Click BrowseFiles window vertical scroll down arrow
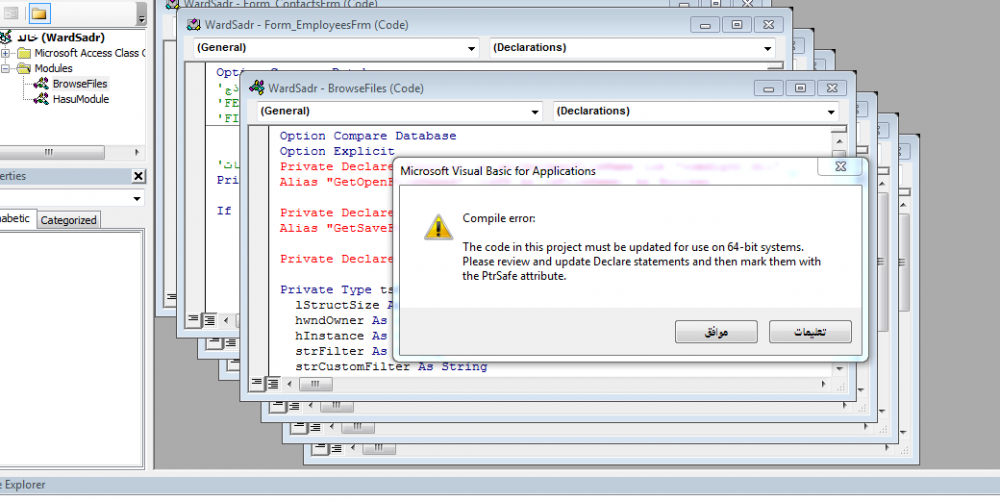 [839, 369]
